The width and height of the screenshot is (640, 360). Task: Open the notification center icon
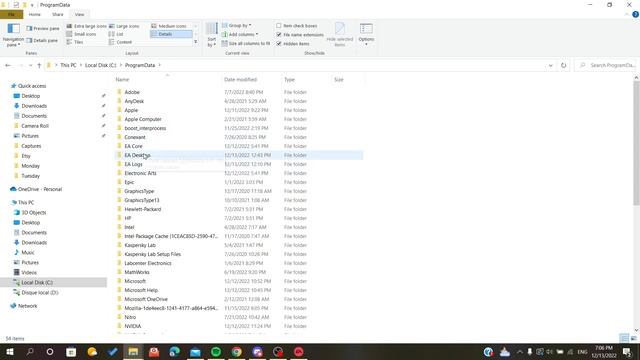(x=627, y=352)
